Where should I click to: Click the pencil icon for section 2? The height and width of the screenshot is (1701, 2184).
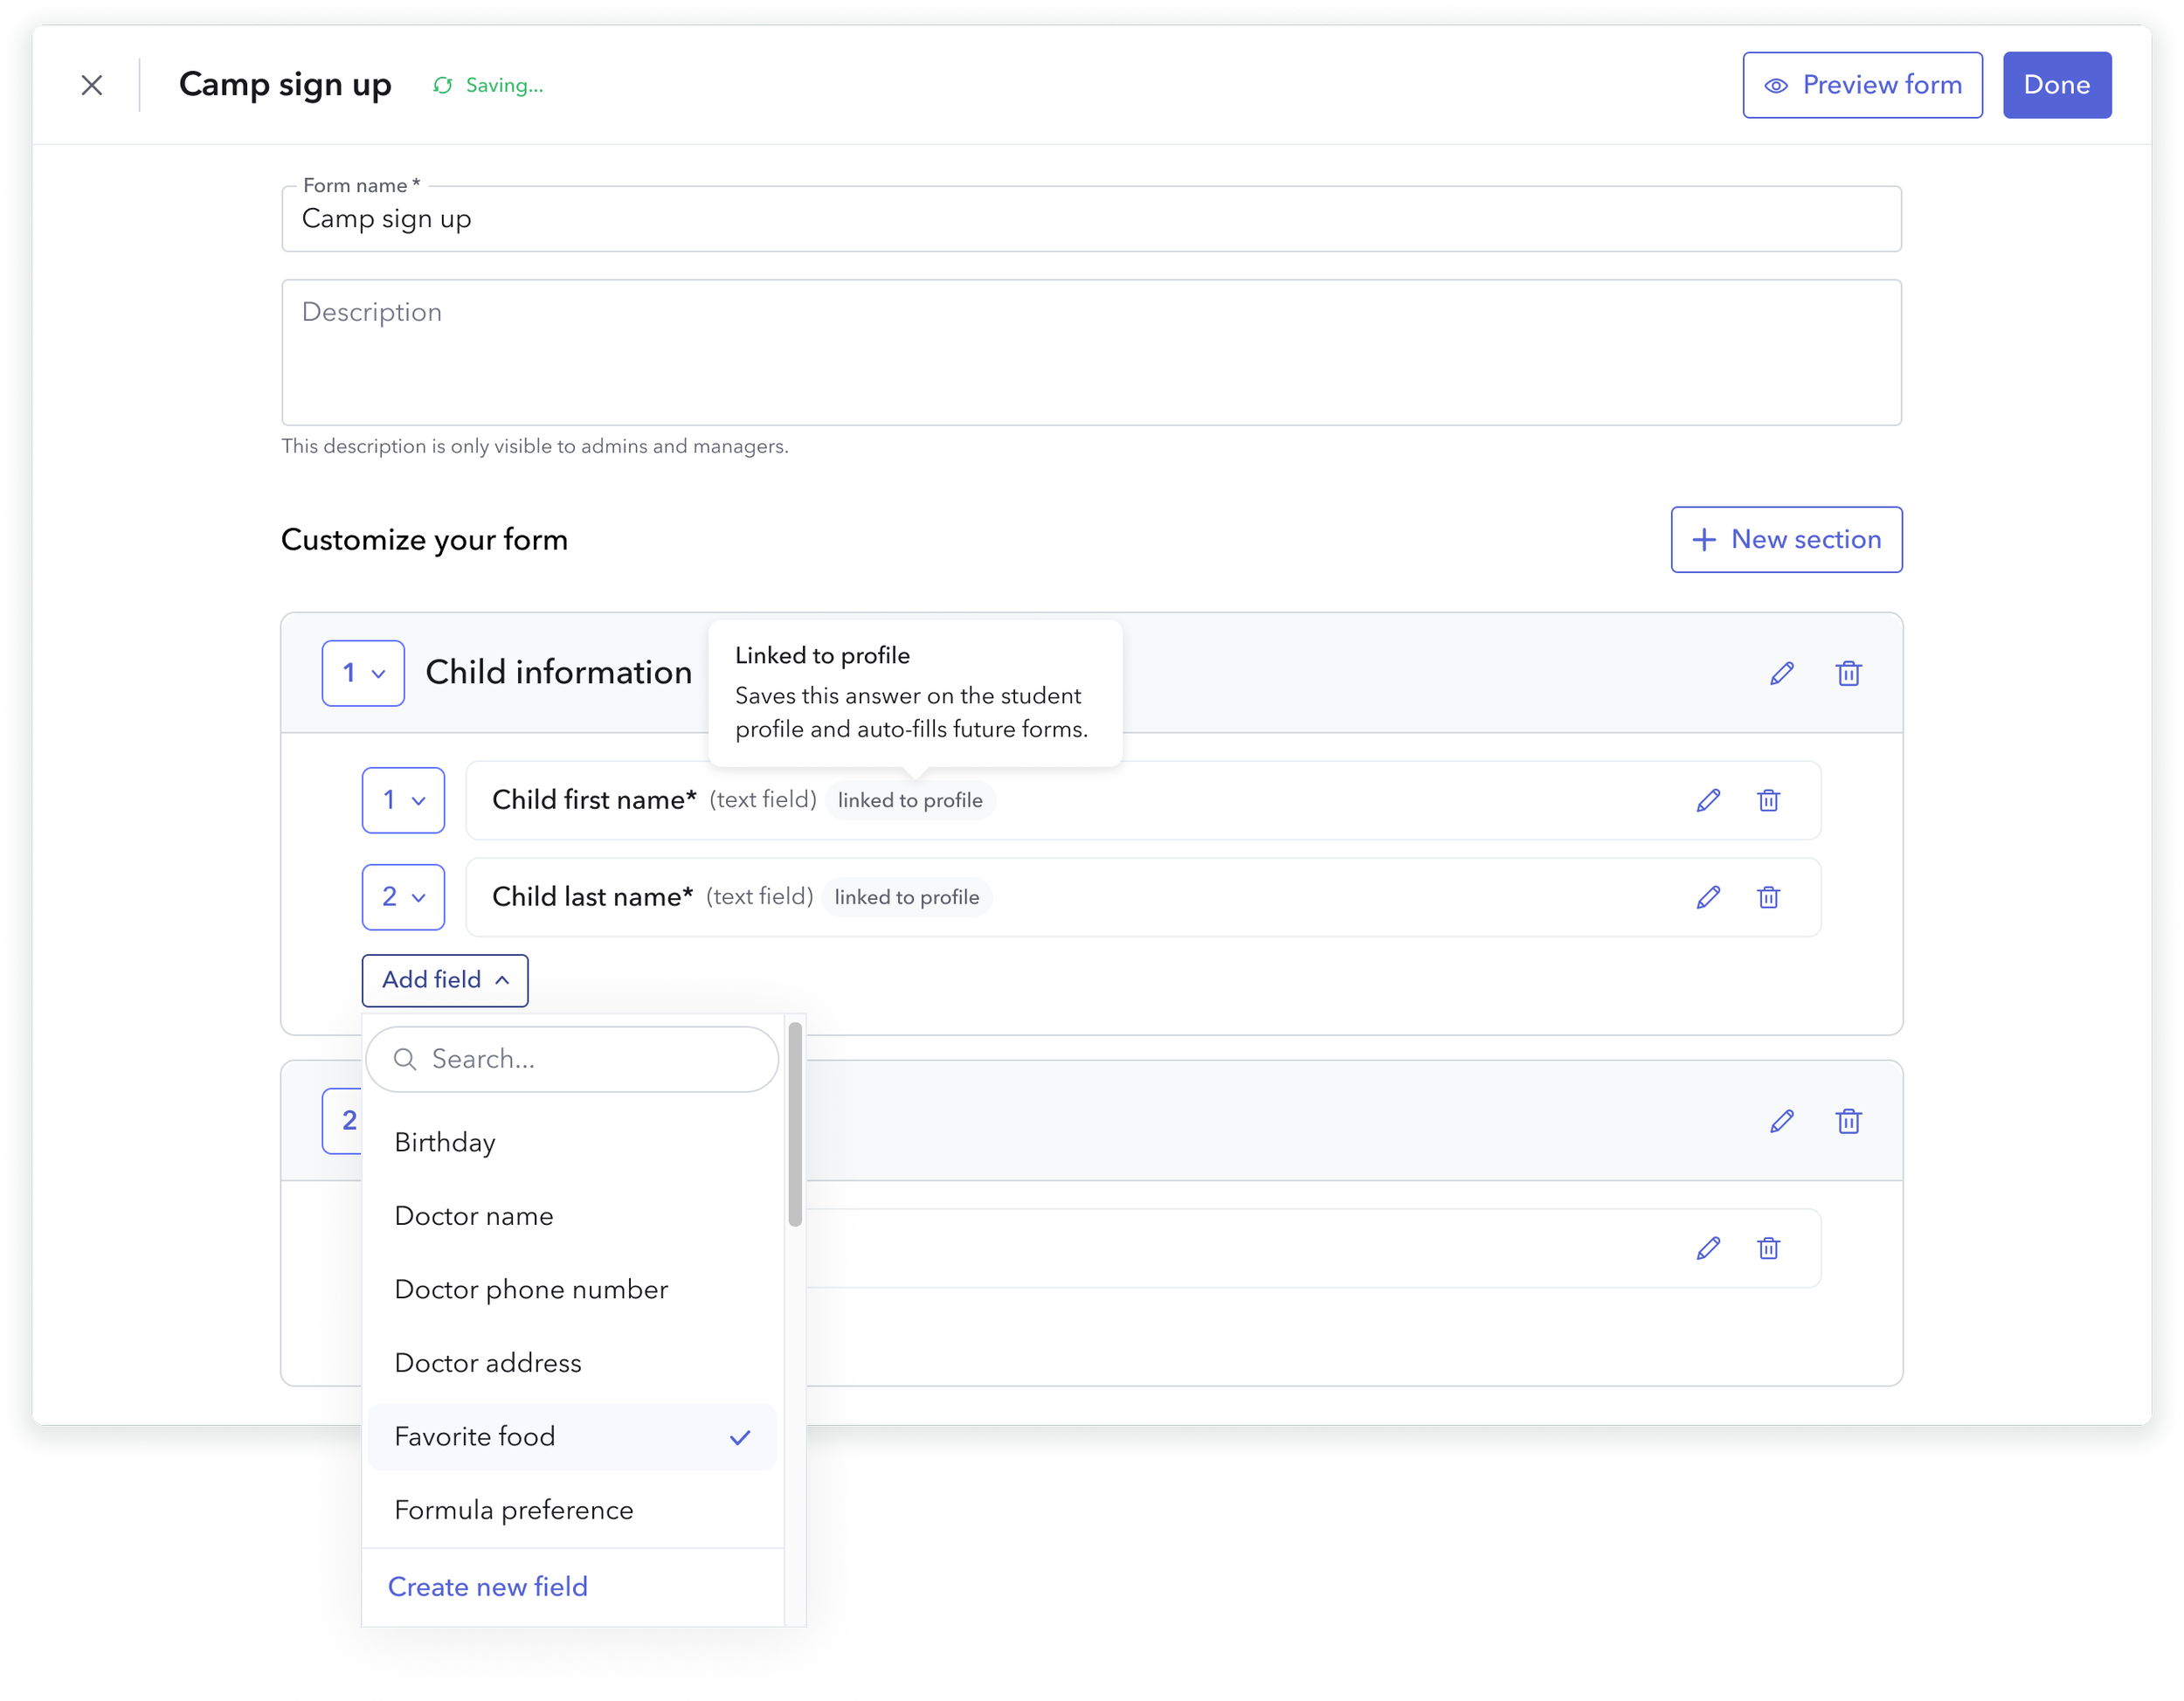[x=1781, y=1121]
